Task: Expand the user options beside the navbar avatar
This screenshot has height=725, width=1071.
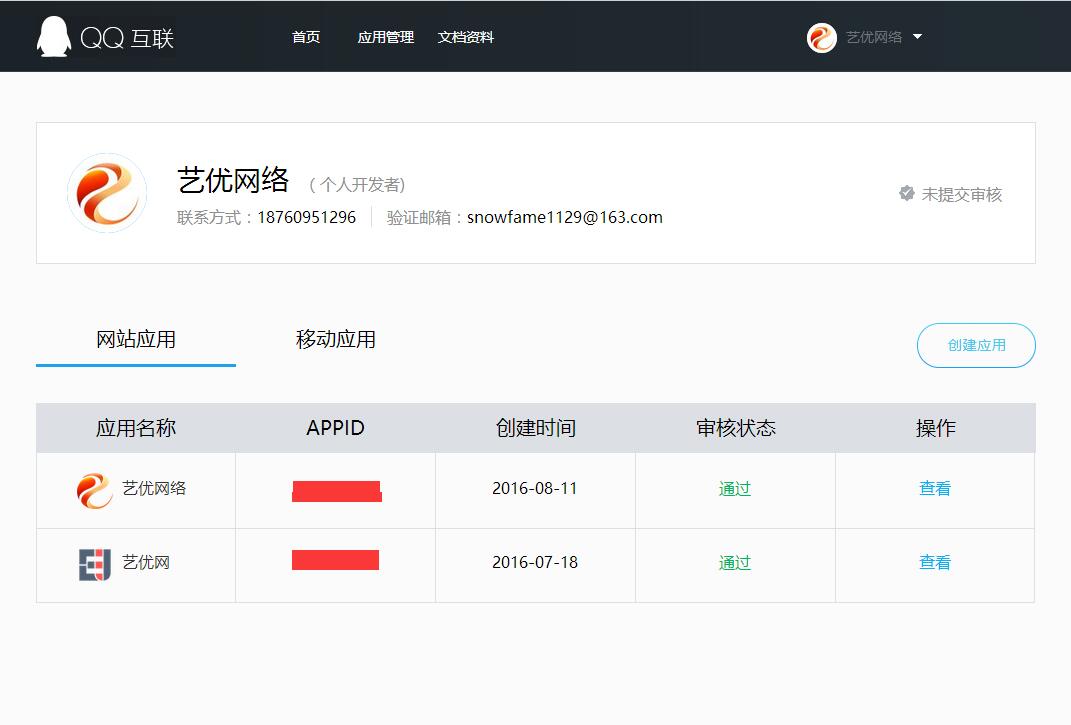Action: pyautogui.click(x=917, y=37)
